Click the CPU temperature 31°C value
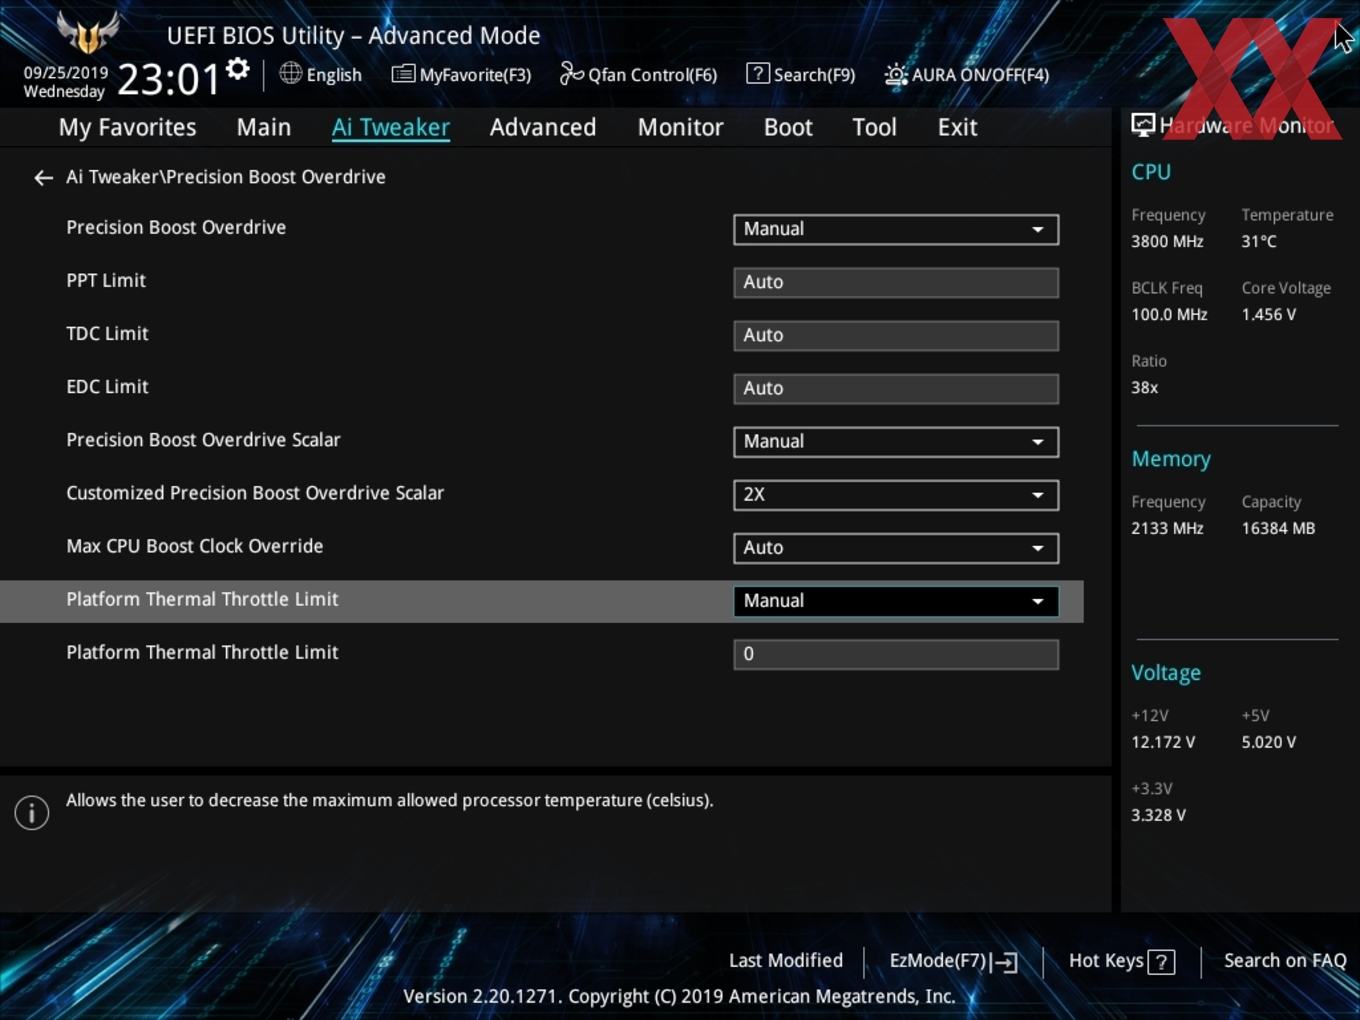This screenshot has width=1360, height=1020. point(1259,241)
